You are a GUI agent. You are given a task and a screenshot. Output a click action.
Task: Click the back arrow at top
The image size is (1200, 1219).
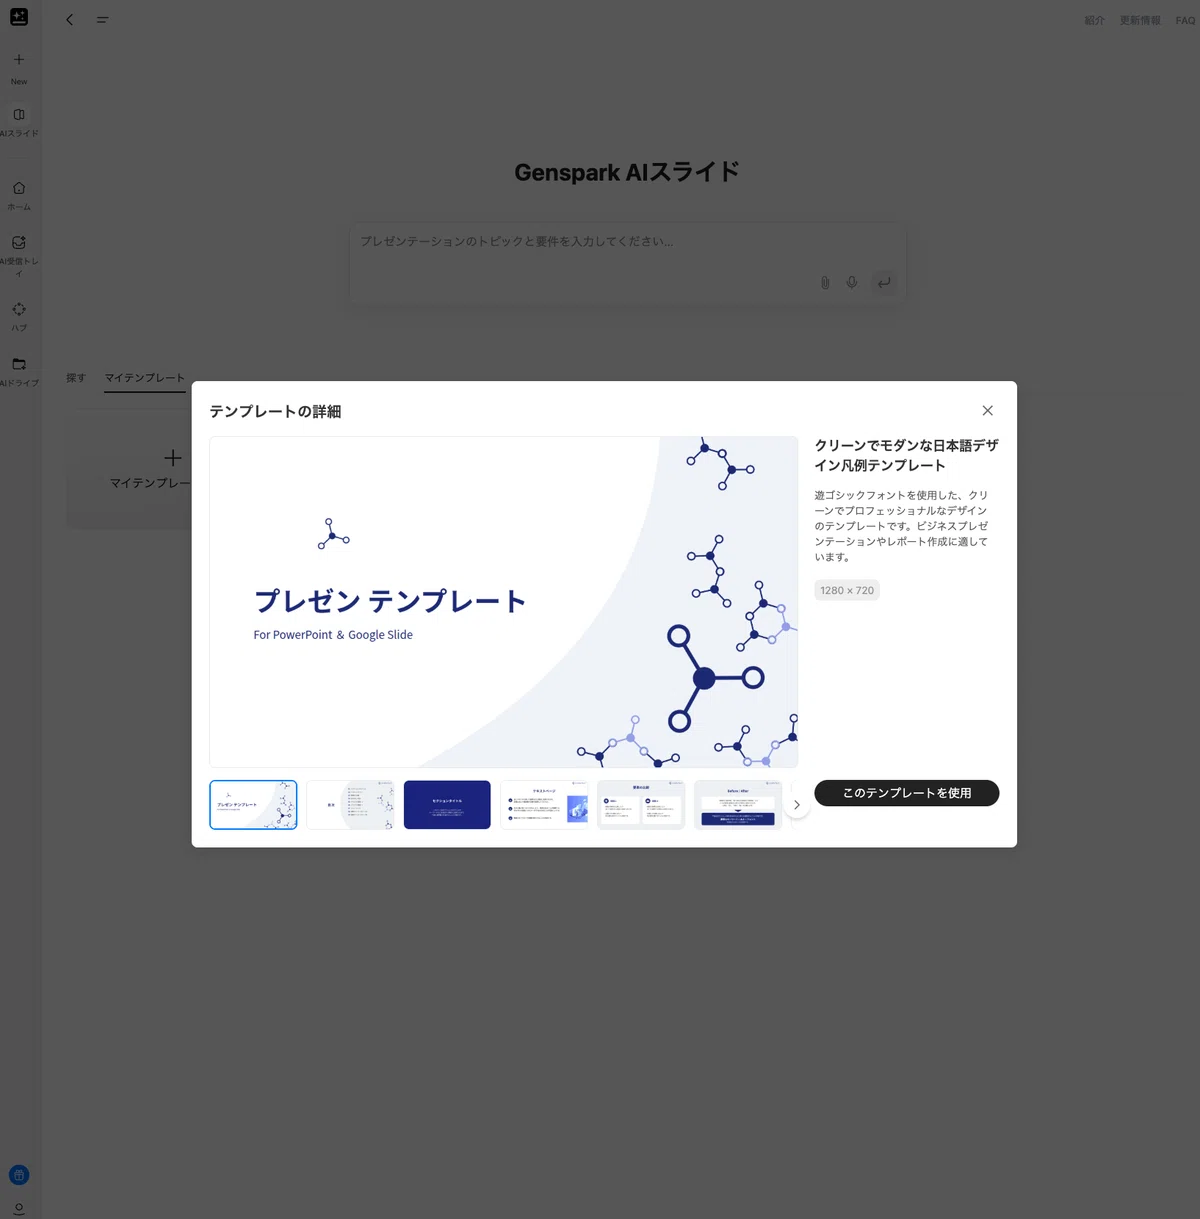(70, 20)
